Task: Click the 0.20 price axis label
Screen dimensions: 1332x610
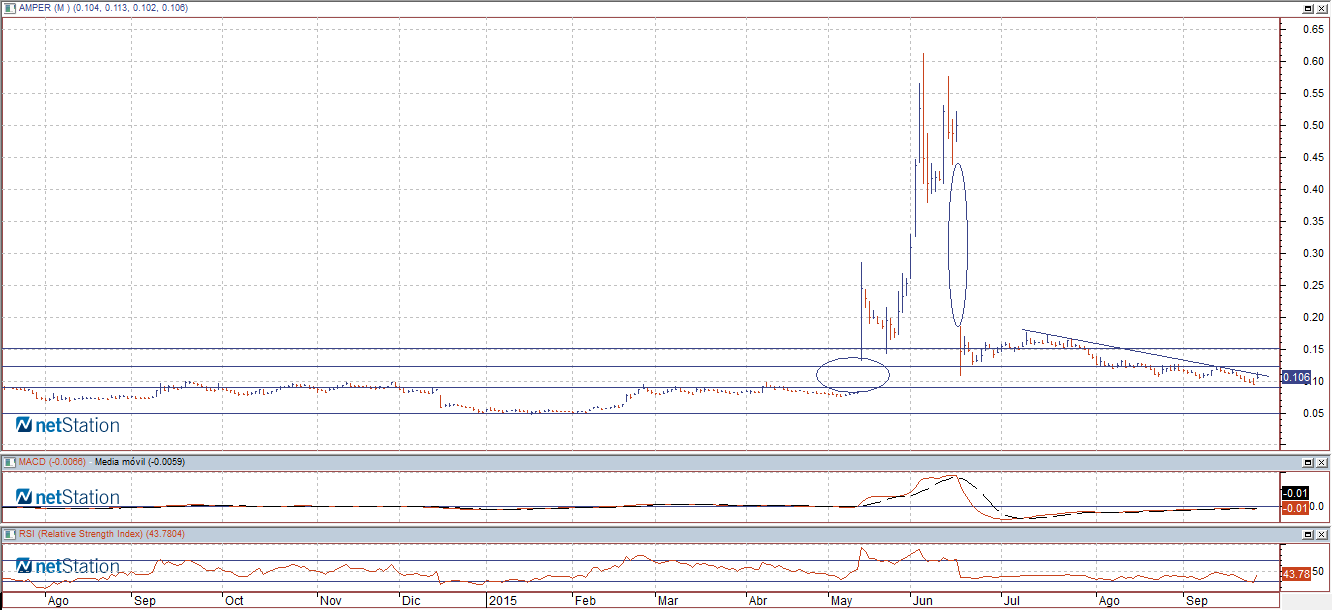Action: click(x=1313, y=317)
